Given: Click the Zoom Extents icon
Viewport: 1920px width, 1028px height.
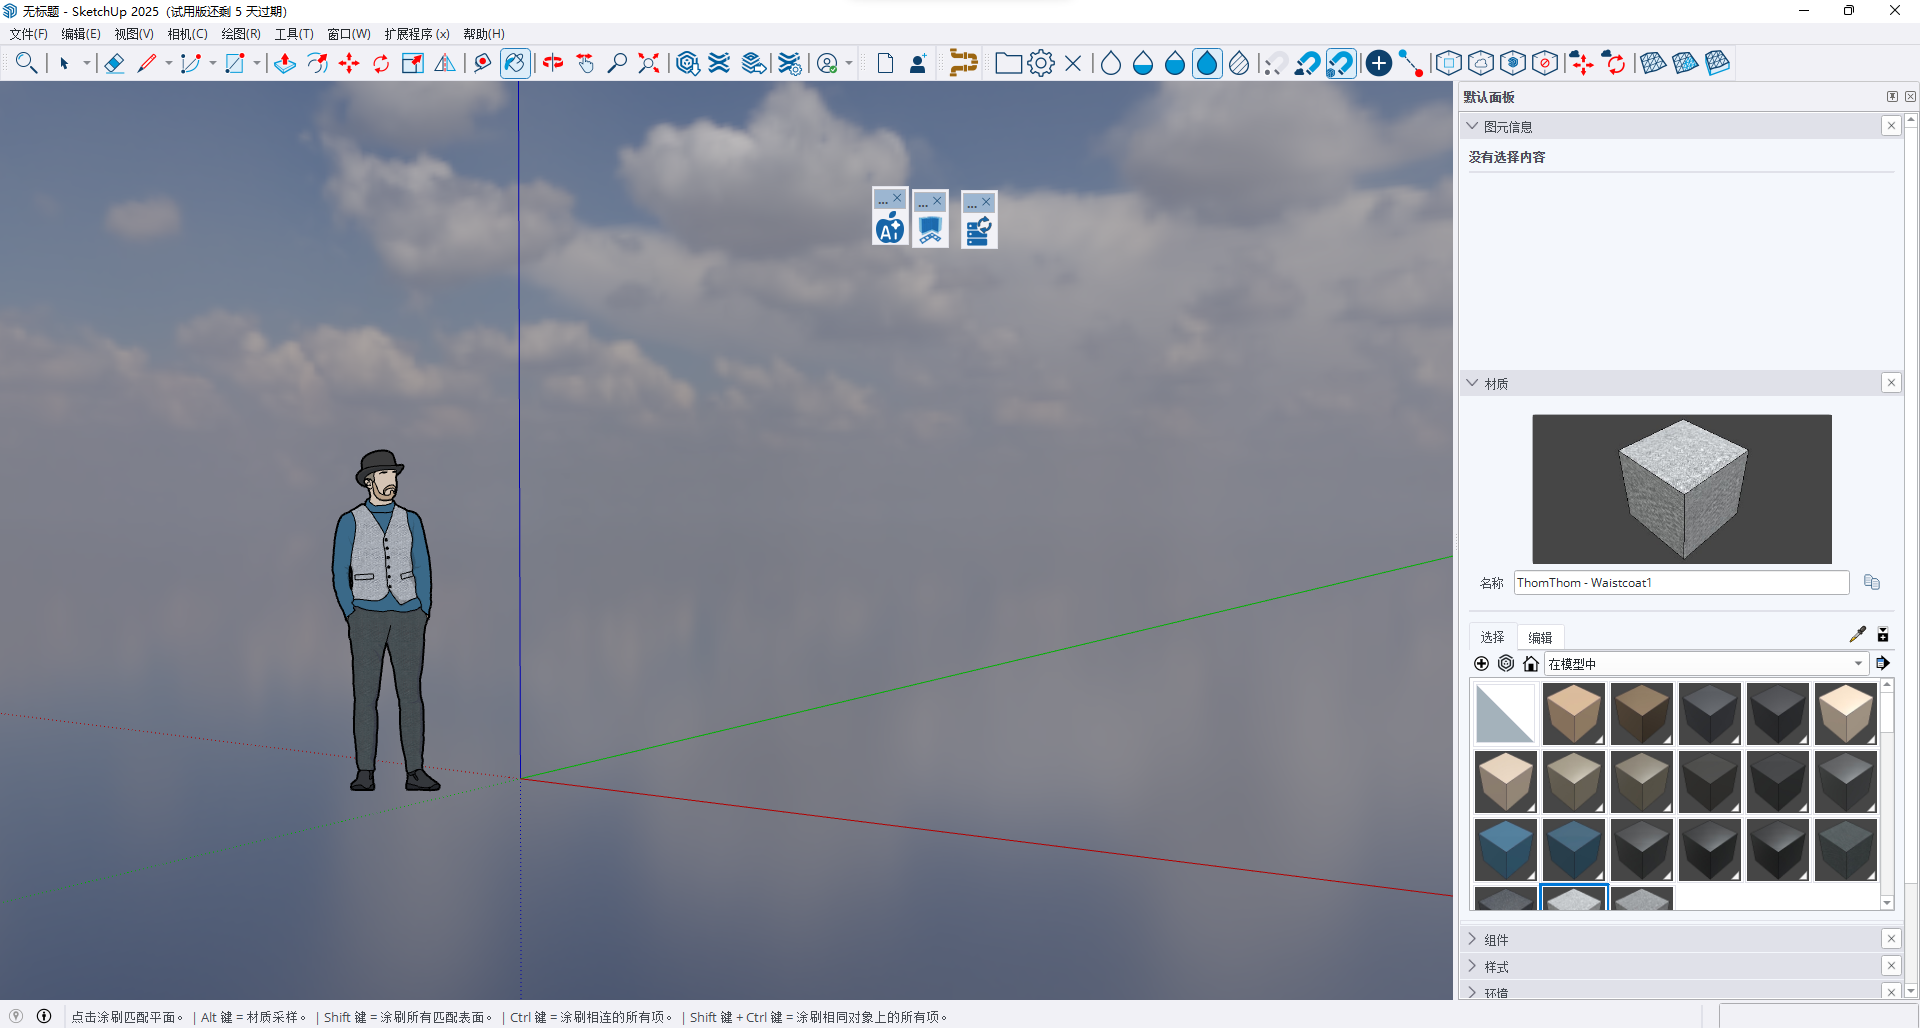Looking at the screenshot, I should click(x=649, y=64).
